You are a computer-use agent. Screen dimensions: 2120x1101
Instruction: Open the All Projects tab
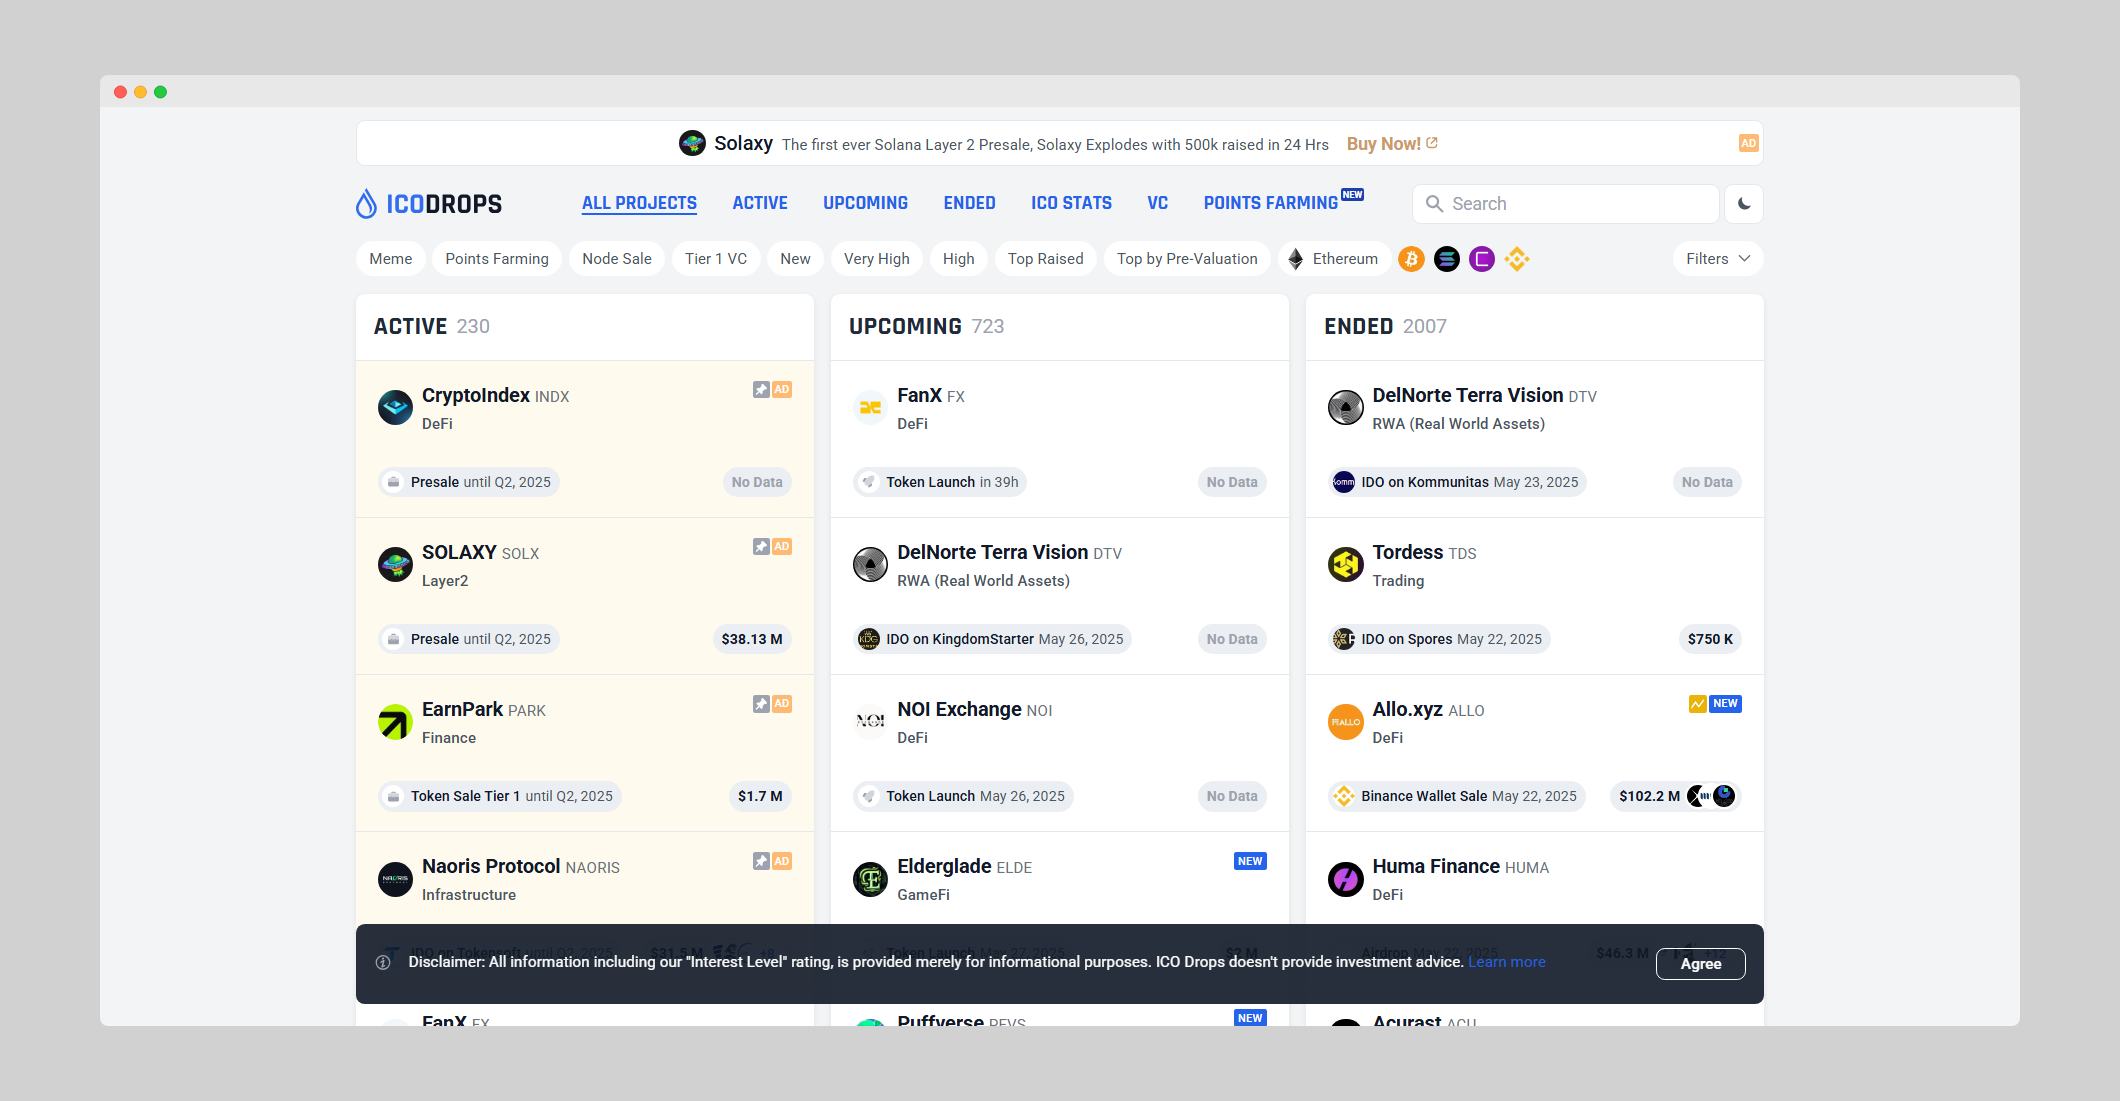point(639,203)
